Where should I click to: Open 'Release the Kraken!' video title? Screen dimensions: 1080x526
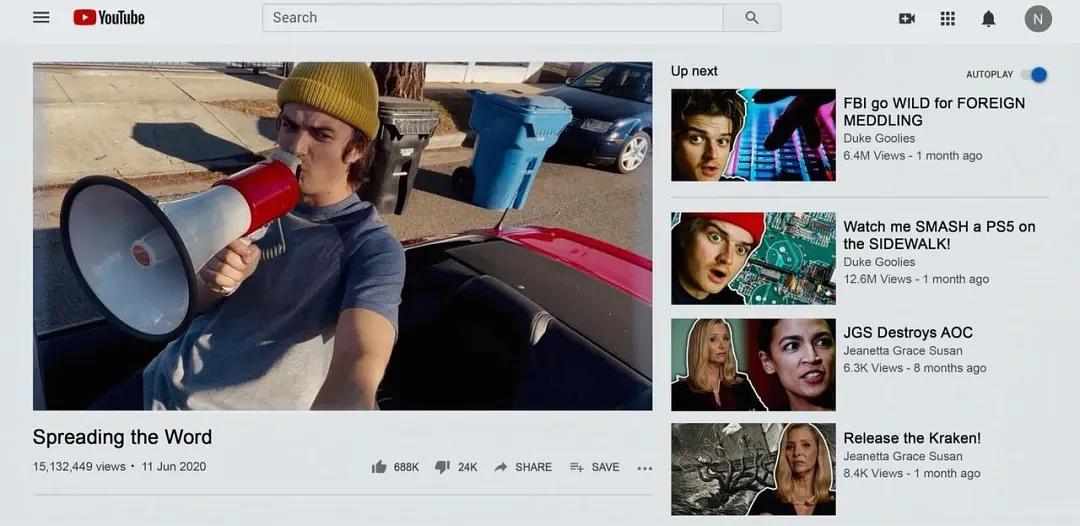[911, 438]
